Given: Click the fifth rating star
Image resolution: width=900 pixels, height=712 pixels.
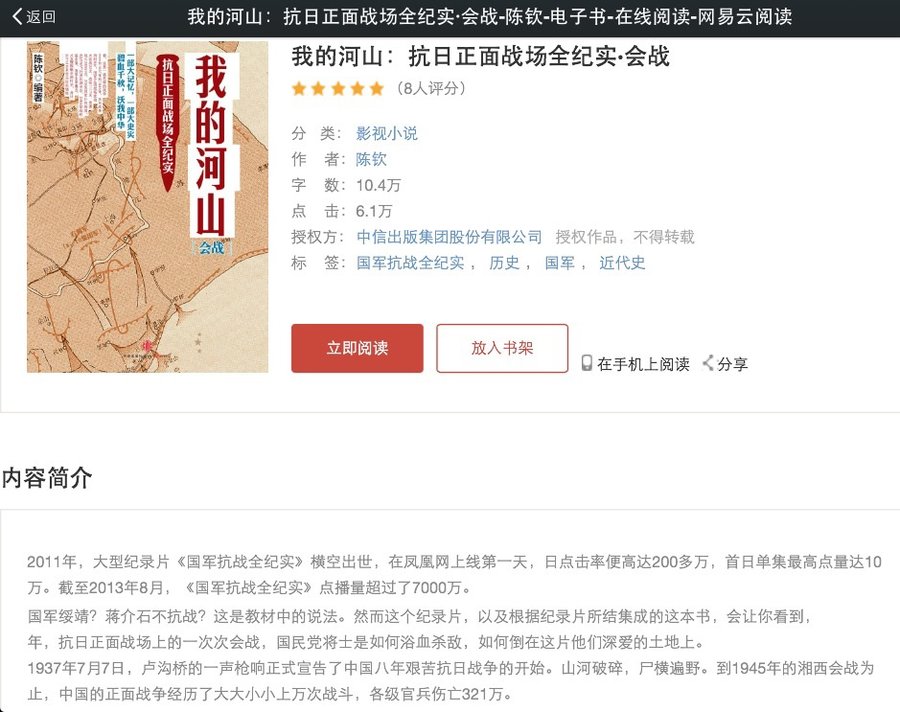Looking at the screenshot, I should tap(376, 89).
